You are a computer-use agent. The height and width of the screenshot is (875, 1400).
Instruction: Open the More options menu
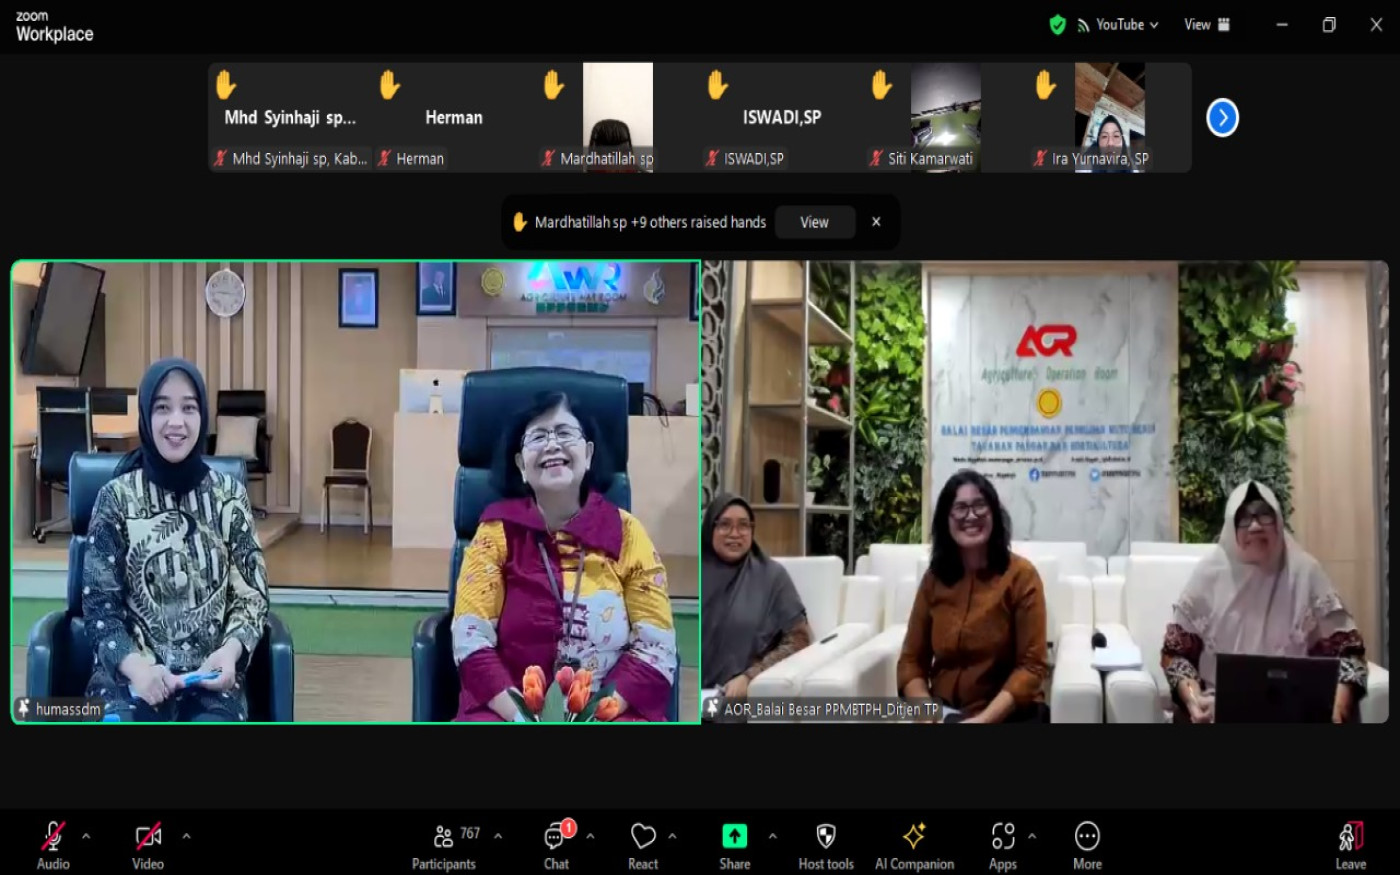[x=1087, y=845]
